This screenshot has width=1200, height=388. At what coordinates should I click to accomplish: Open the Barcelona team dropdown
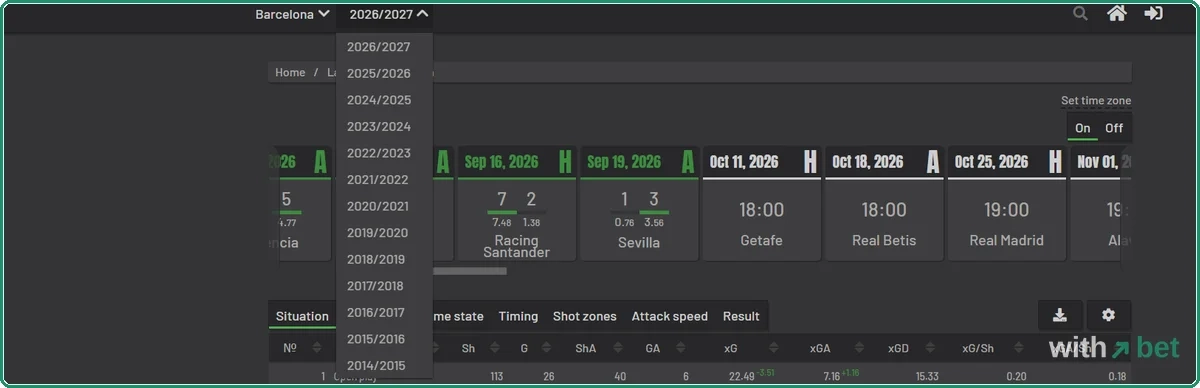pyautogui.click(x=292, y=14)
